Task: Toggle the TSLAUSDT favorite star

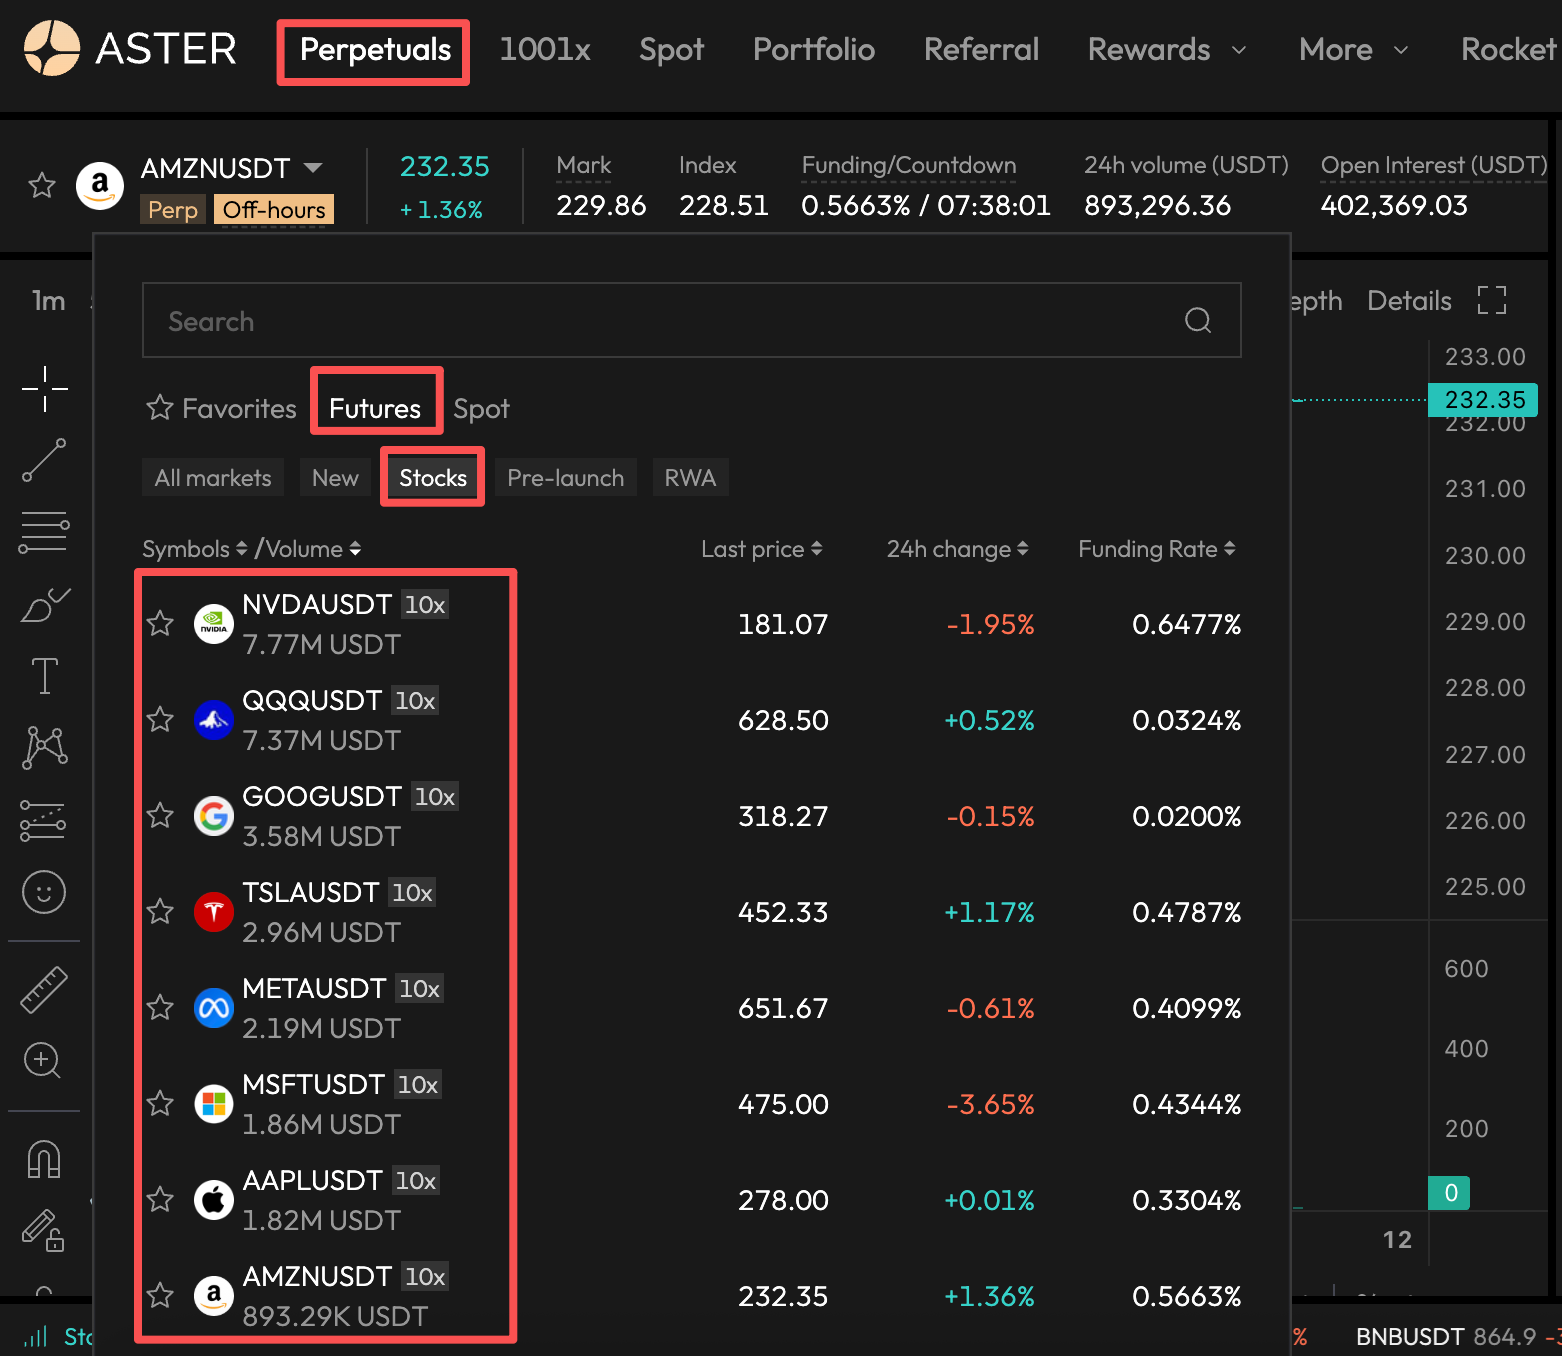Action: tap(160, 912)
